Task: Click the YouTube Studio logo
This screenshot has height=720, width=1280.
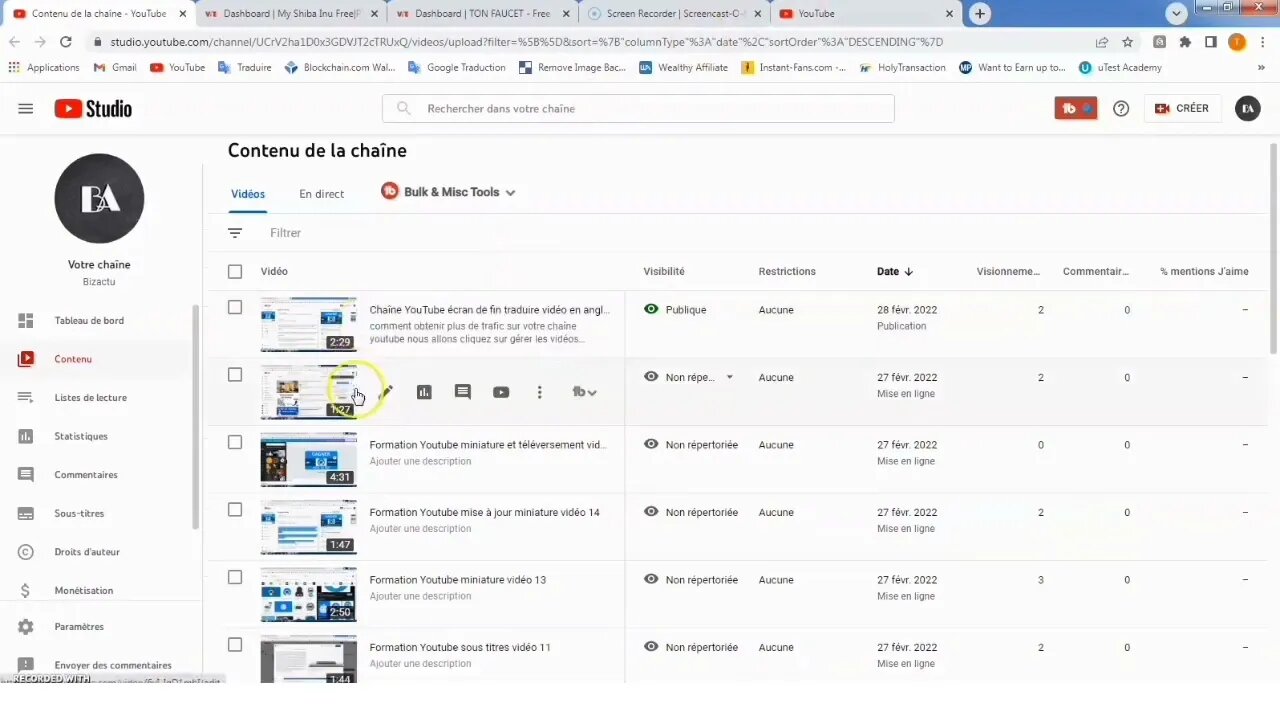Action: coord(93,109)
